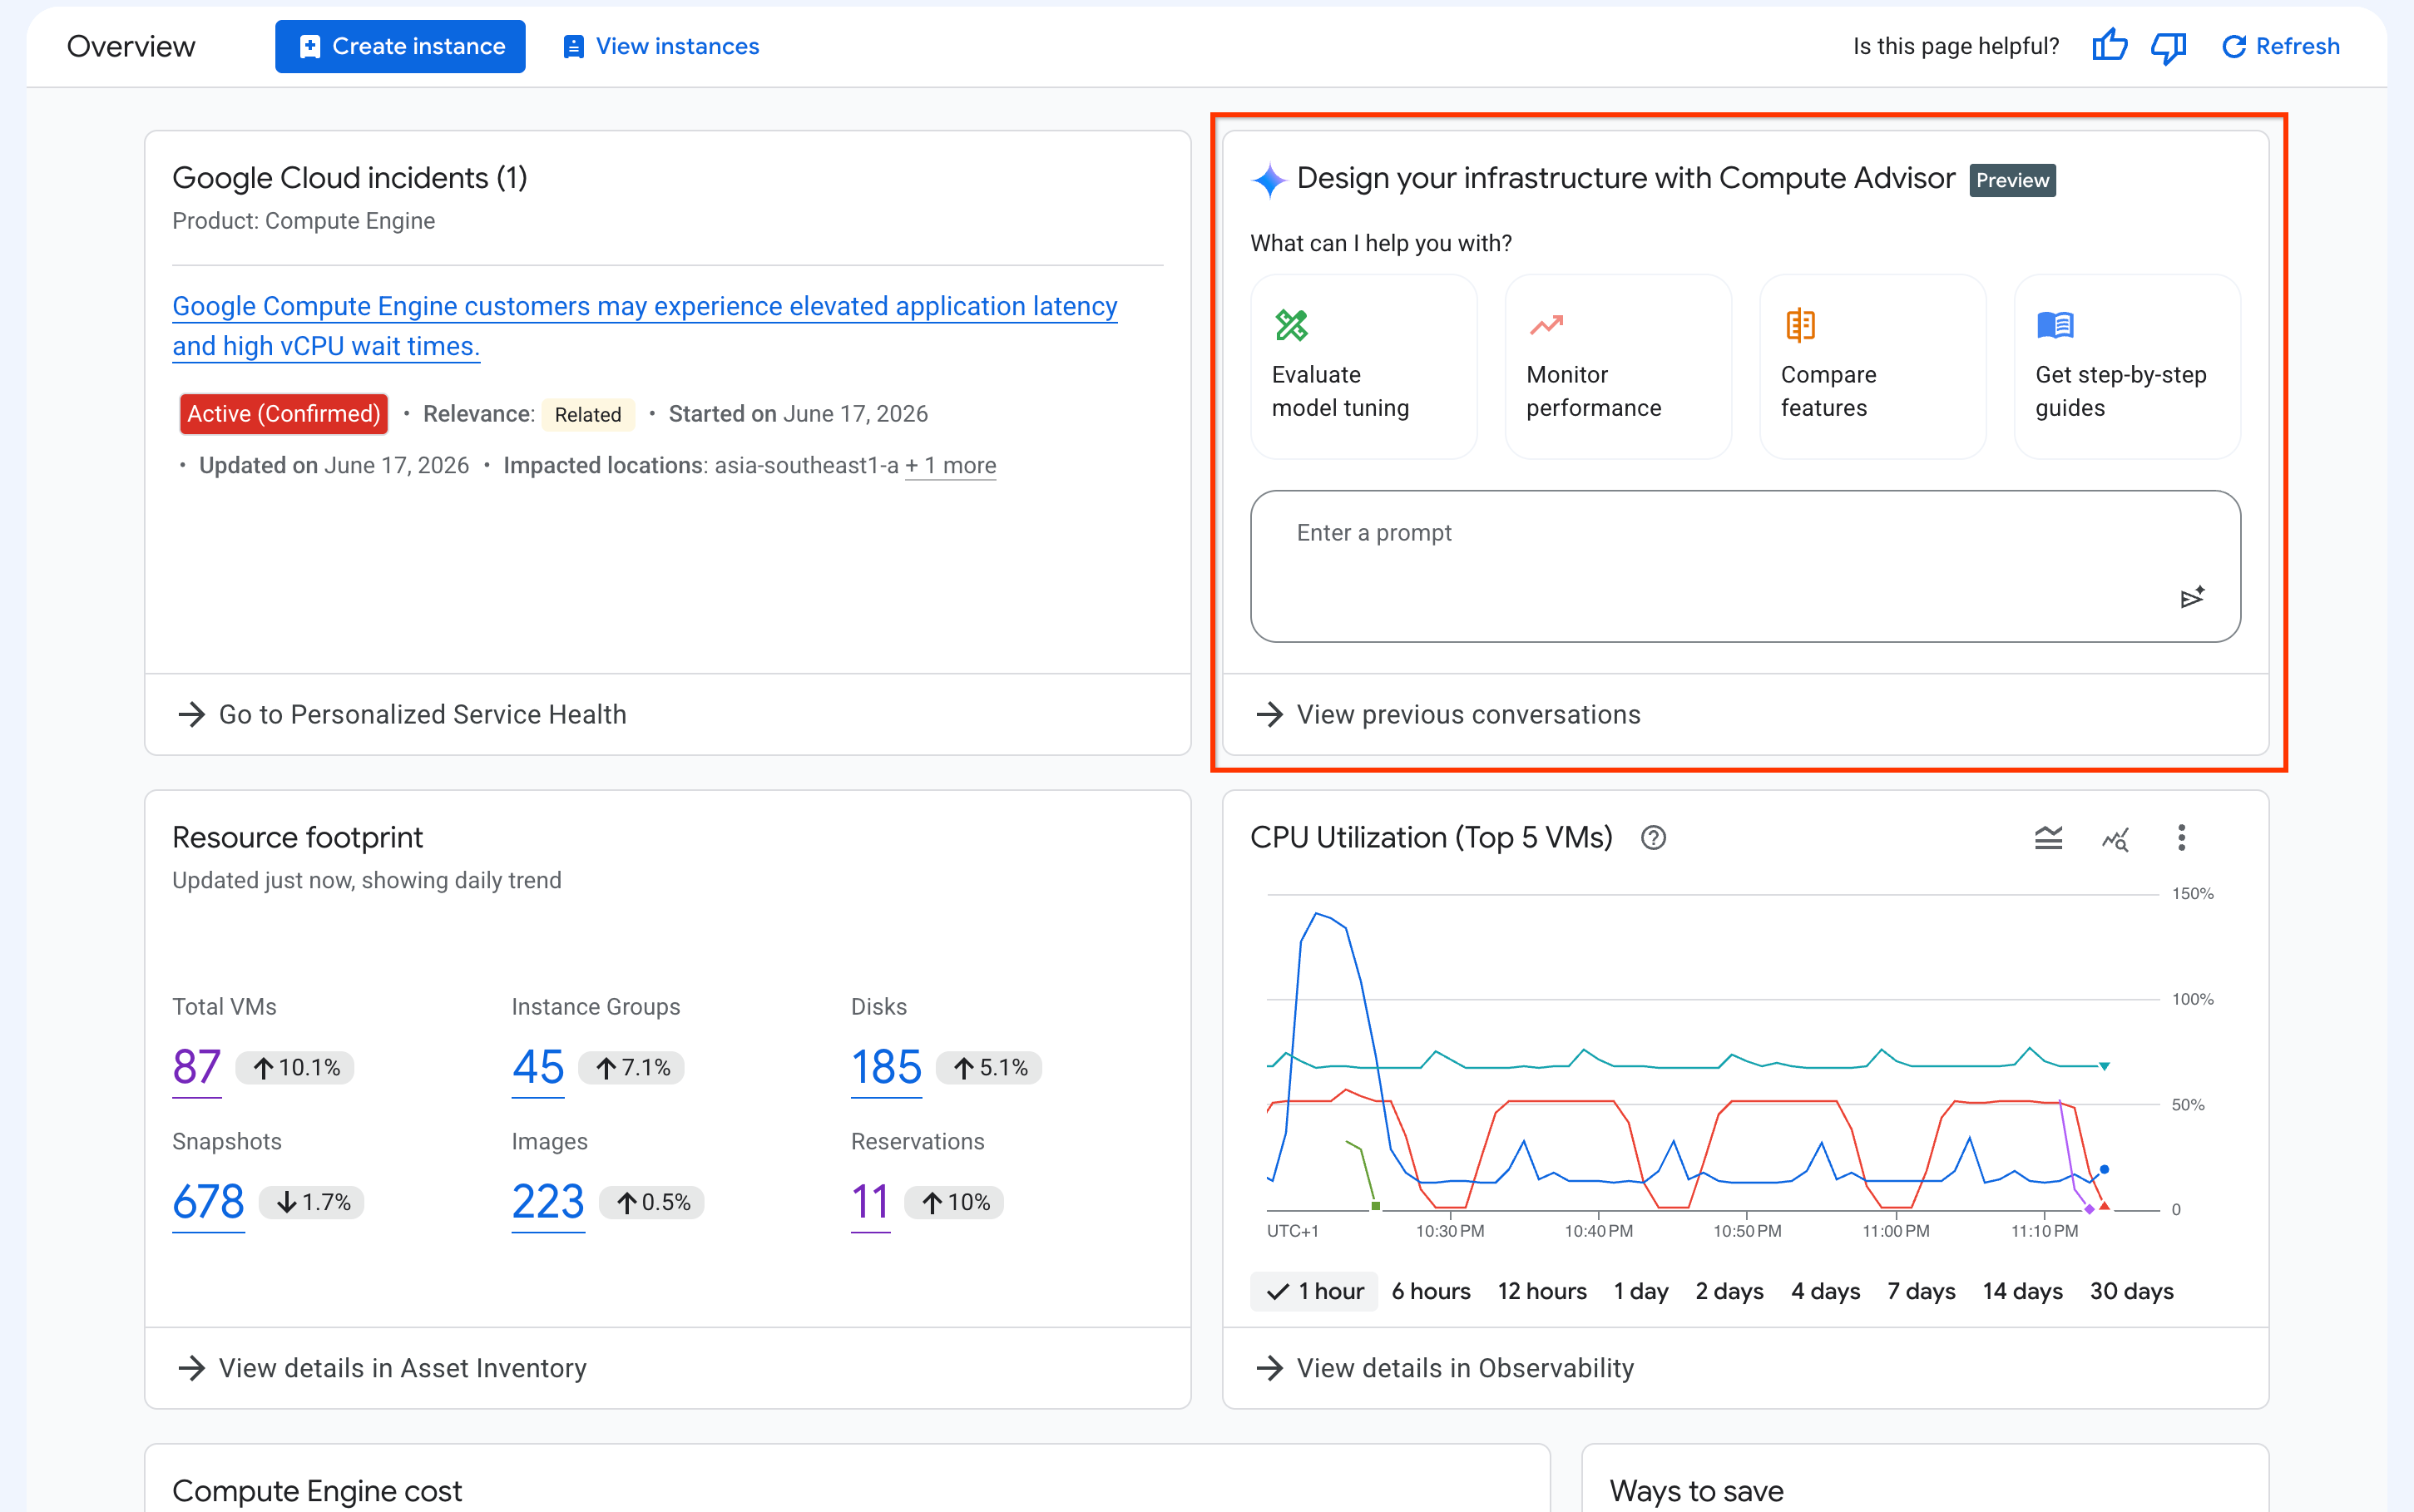This screenshot has width=2414, height=1512.
Task: Select the 7 days time range
Action: click(1921, 1291)
